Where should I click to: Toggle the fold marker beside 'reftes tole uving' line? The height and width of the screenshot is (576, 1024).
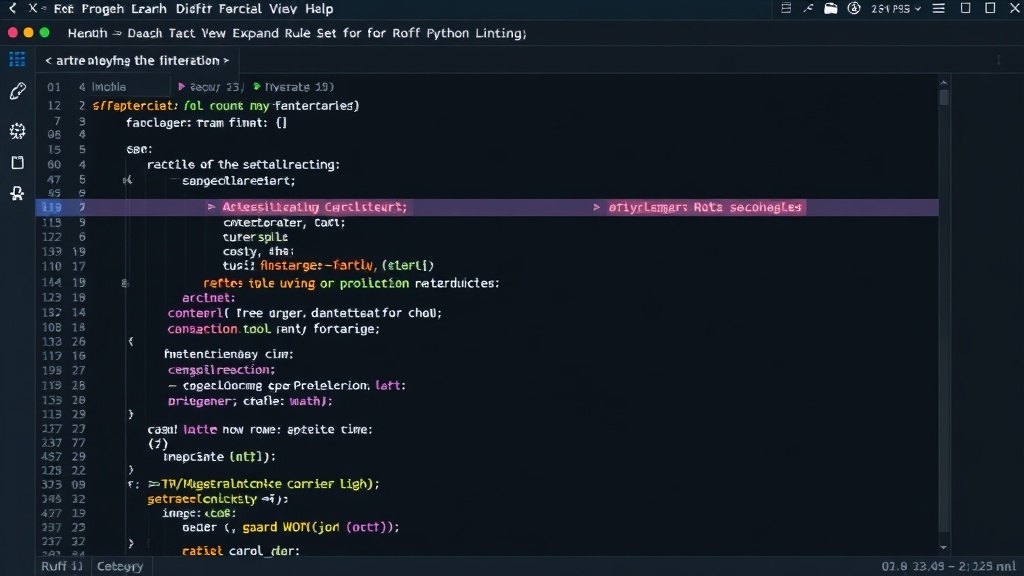(x=125, y=283)
